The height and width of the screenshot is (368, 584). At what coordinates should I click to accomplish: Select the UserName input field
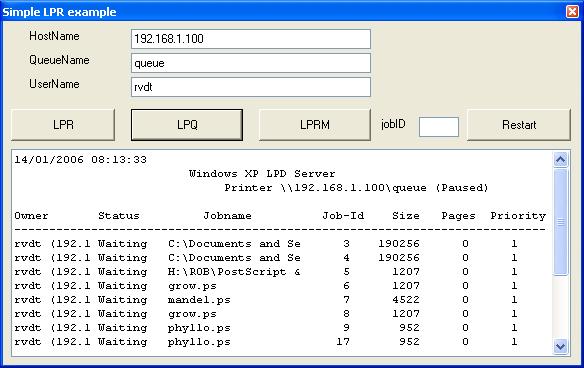coord(251,87)
